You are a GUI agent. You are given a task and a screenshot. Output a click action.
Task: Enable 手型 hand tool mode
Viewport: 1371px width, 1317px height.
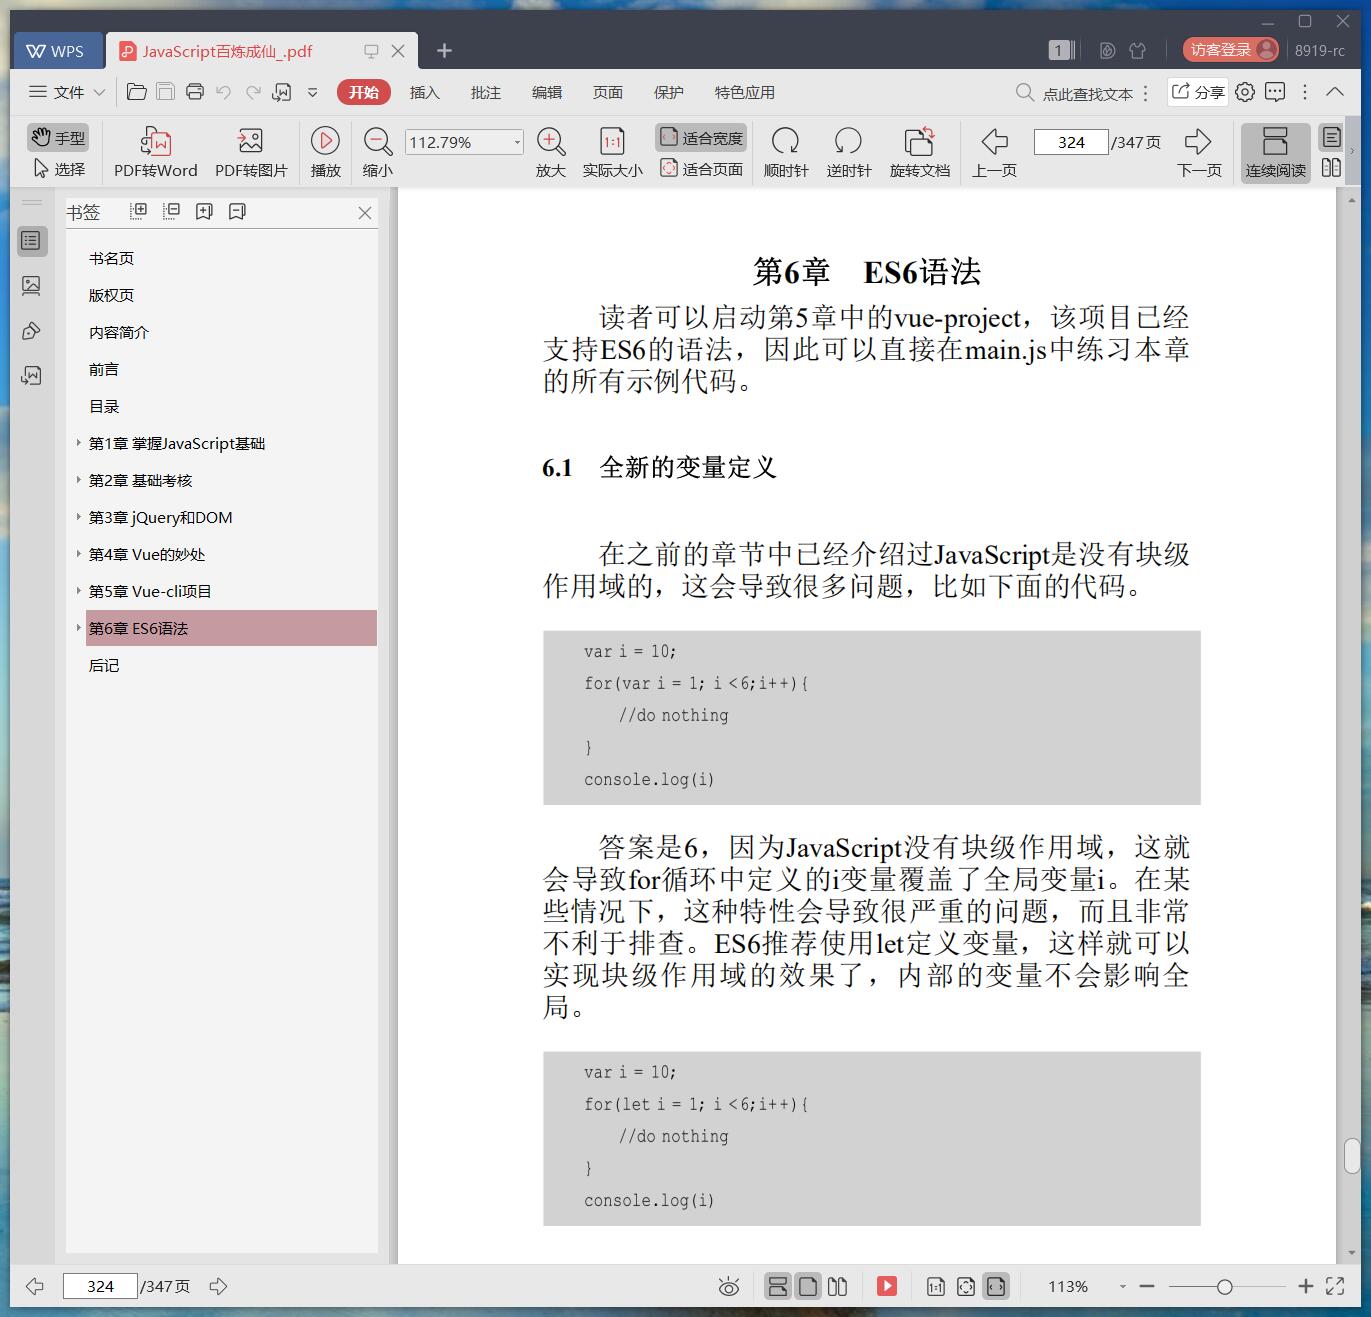point(58,137)
